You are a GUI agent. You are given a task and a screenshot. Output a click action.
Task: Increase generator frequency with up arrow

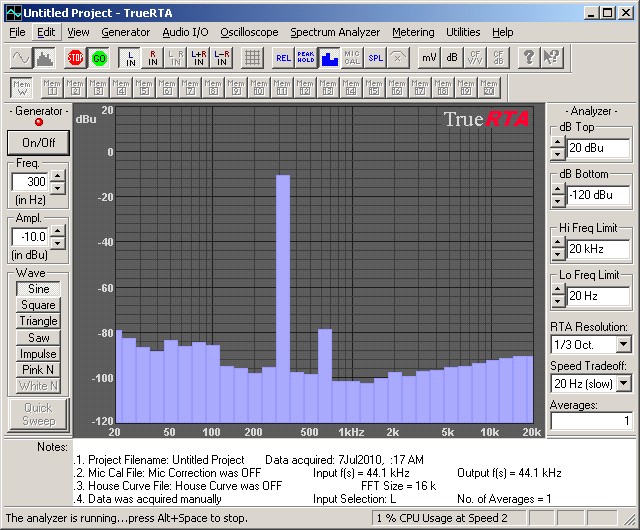tap(57, 177)
